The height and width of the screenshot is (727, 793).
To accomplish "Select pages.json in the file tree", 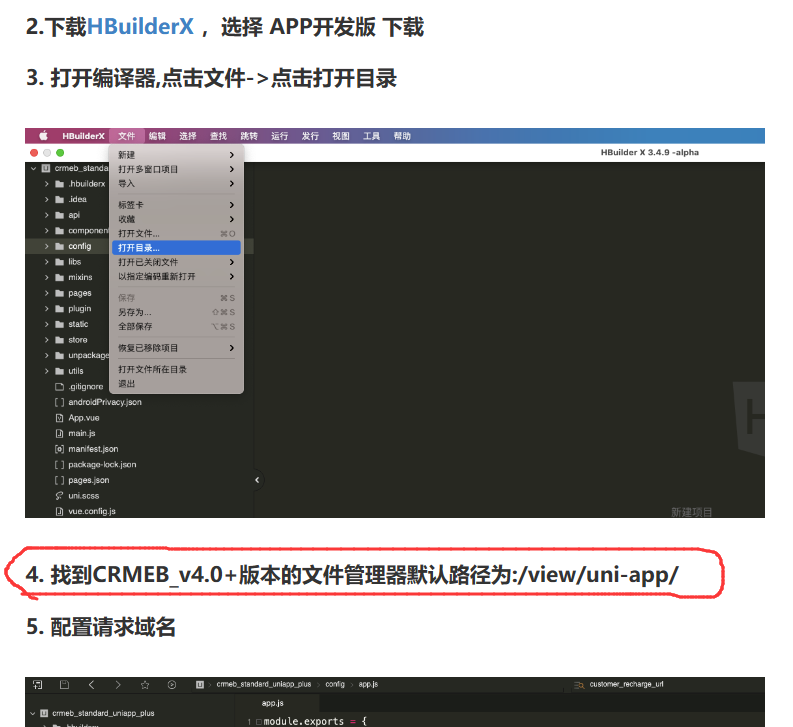I will (x=89, y=480).
